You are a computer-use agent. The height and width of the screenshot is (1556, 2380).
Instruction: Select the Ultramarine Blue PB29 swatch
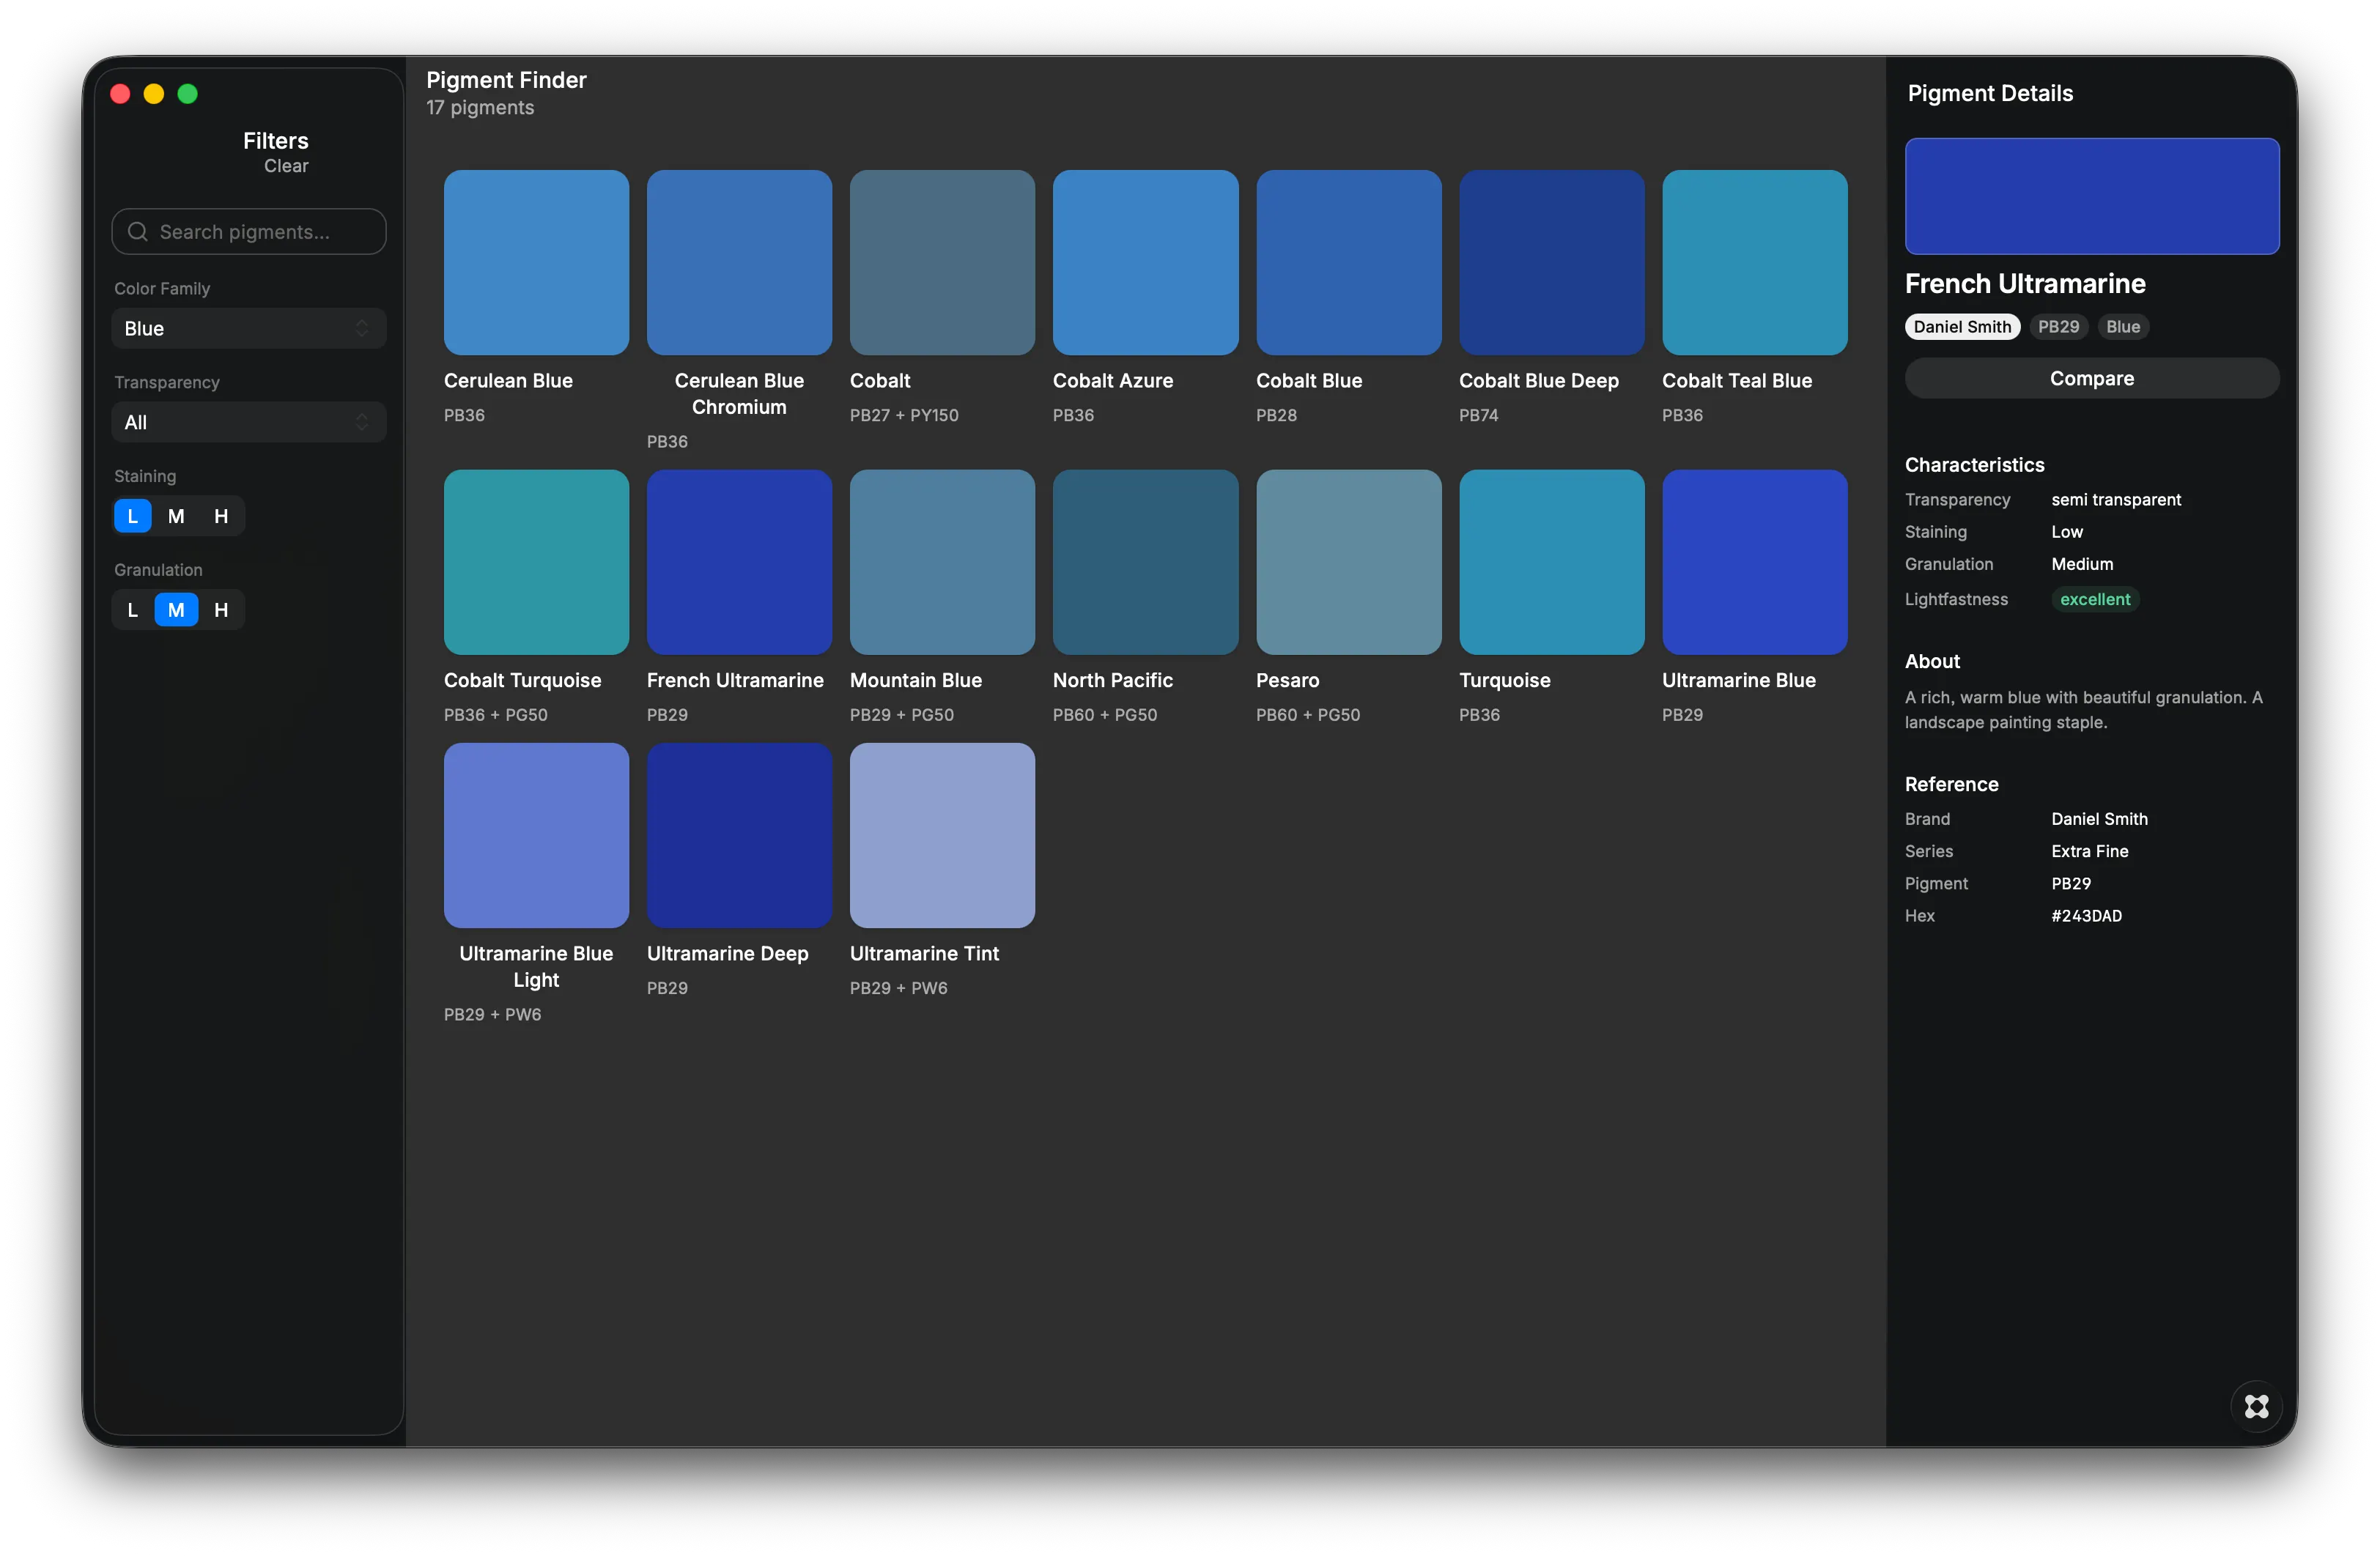pyautogui.click(x=1754, y=562)
